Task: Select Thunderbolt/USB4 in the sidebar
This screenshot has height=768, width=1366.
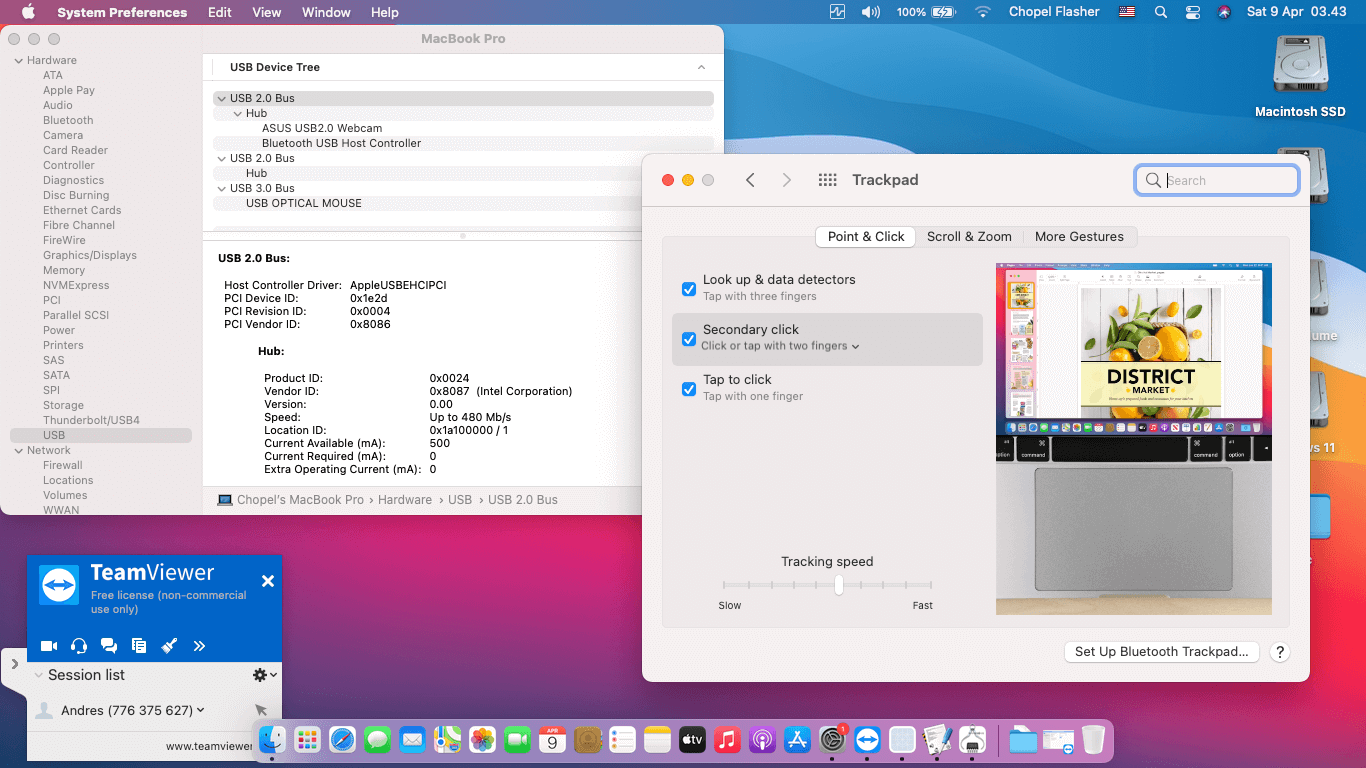Action: coord(91,420)
